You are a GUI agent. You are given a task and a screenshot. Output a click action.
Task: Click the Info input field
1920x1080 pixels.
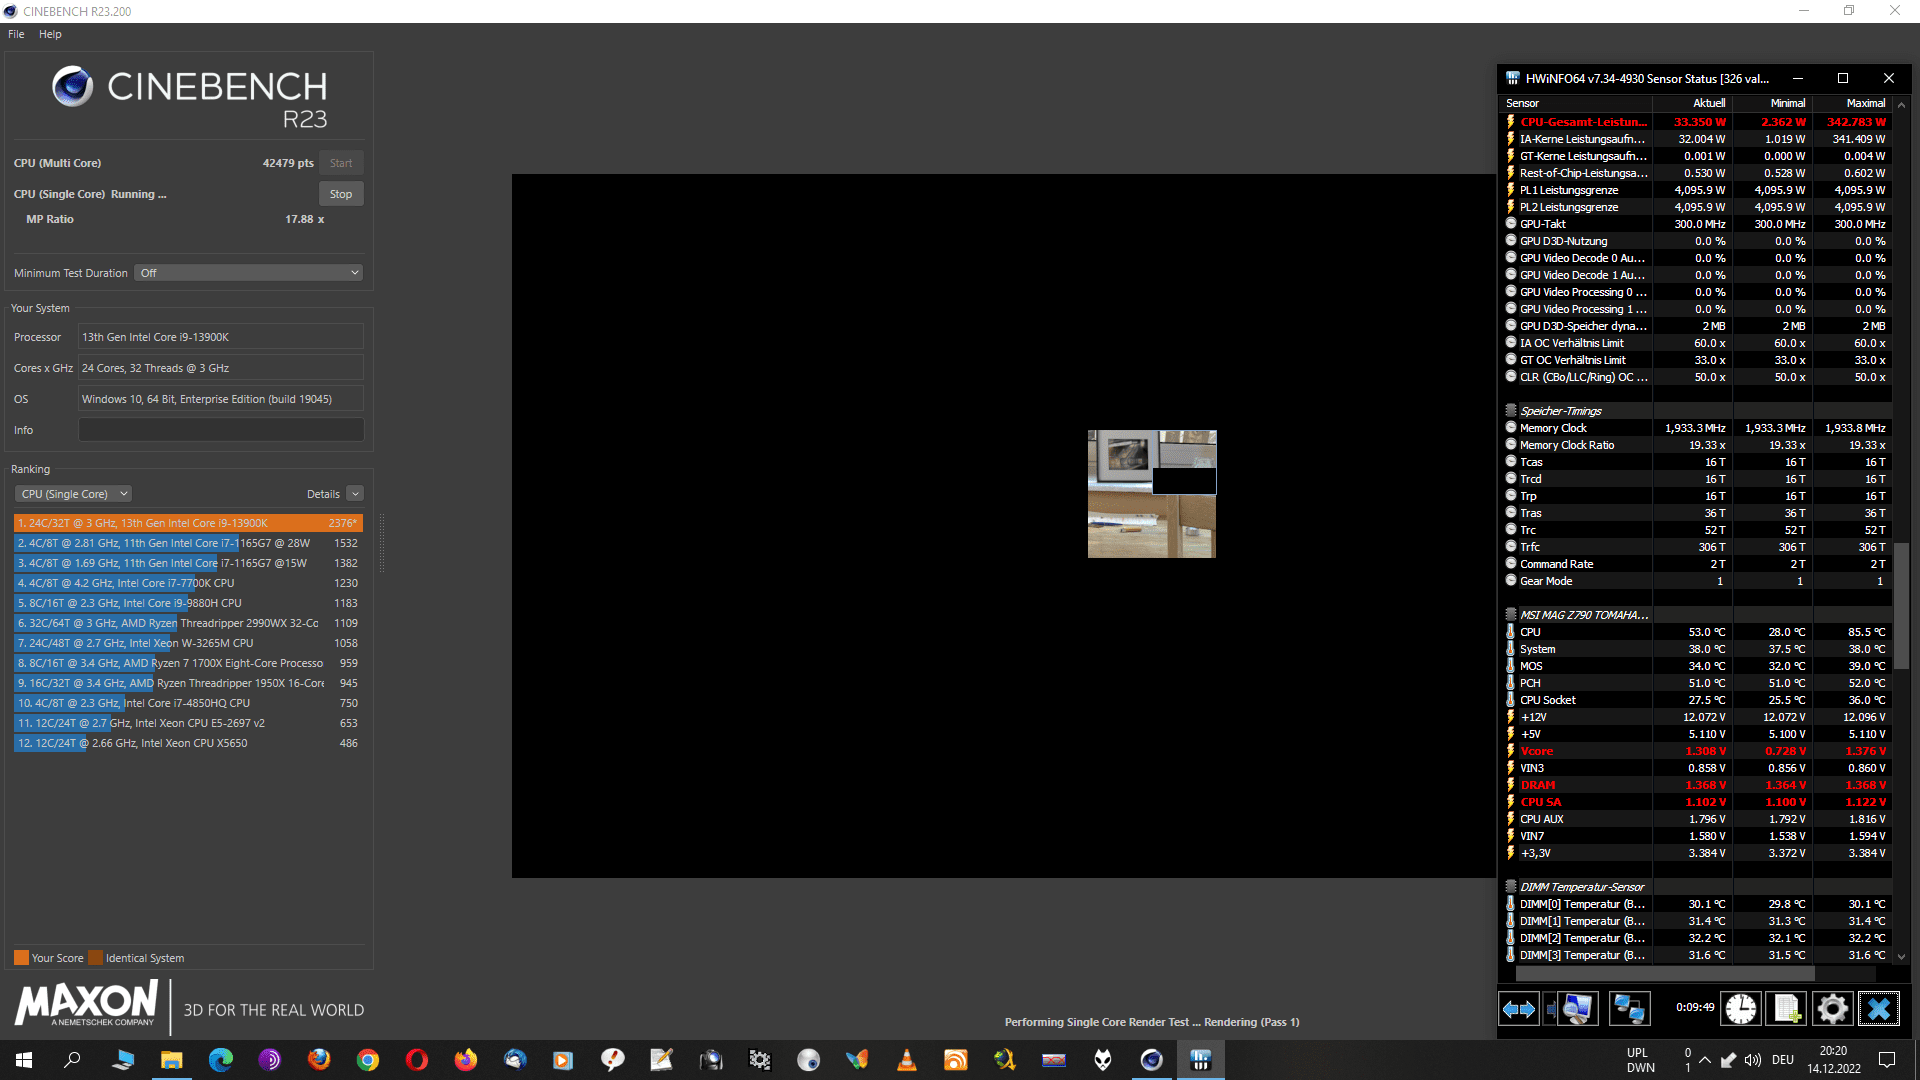(x=221, y=430)
